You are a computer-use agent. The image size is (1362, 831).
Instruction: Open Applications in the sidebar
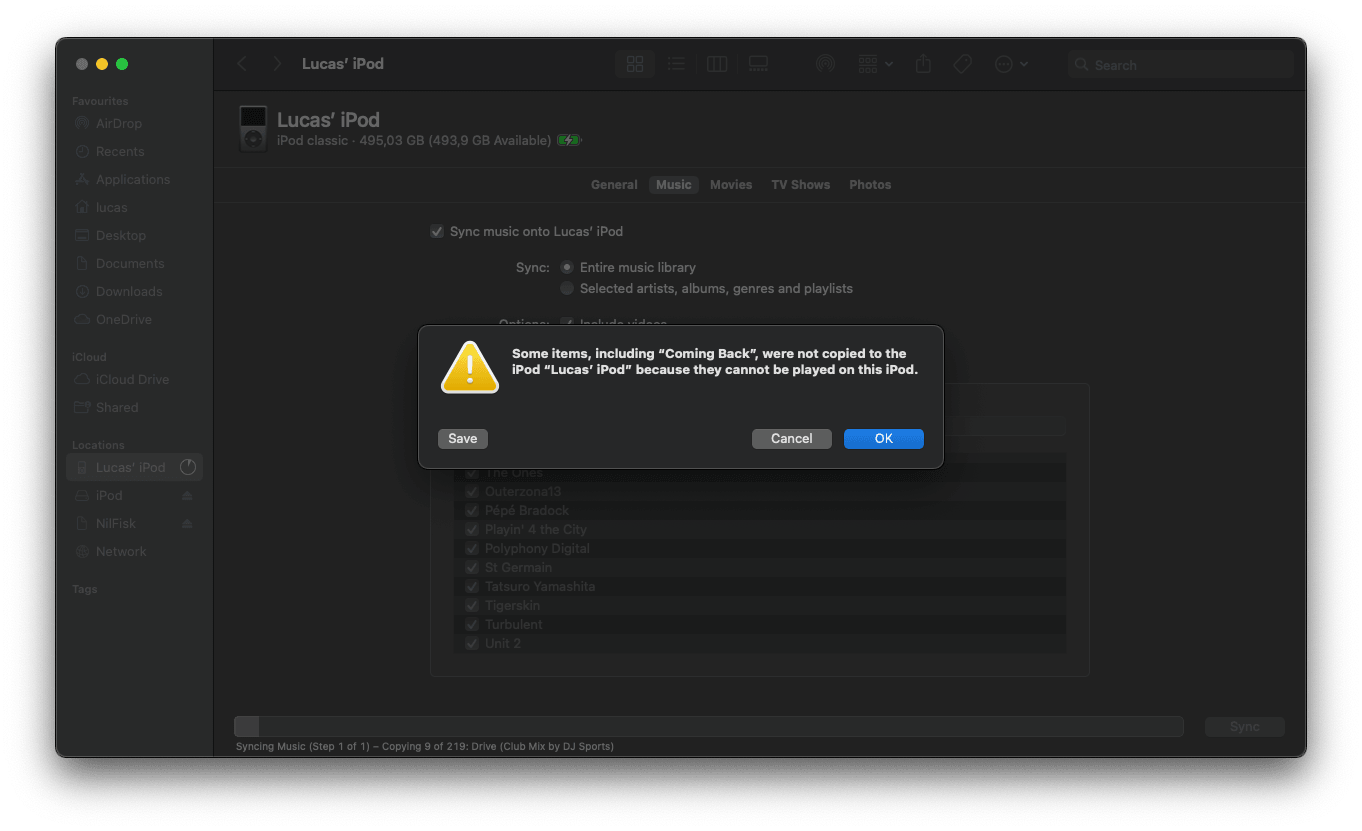tap(134, 180)
